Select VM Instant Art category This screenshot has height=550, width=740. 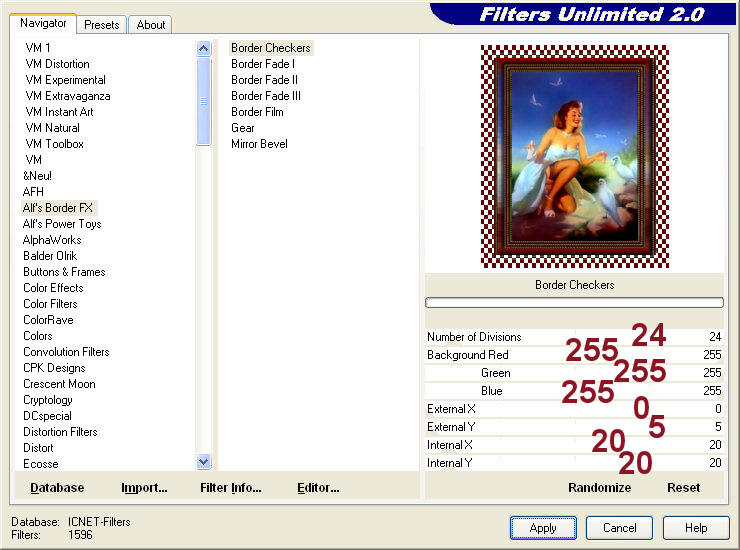point(59,112)
